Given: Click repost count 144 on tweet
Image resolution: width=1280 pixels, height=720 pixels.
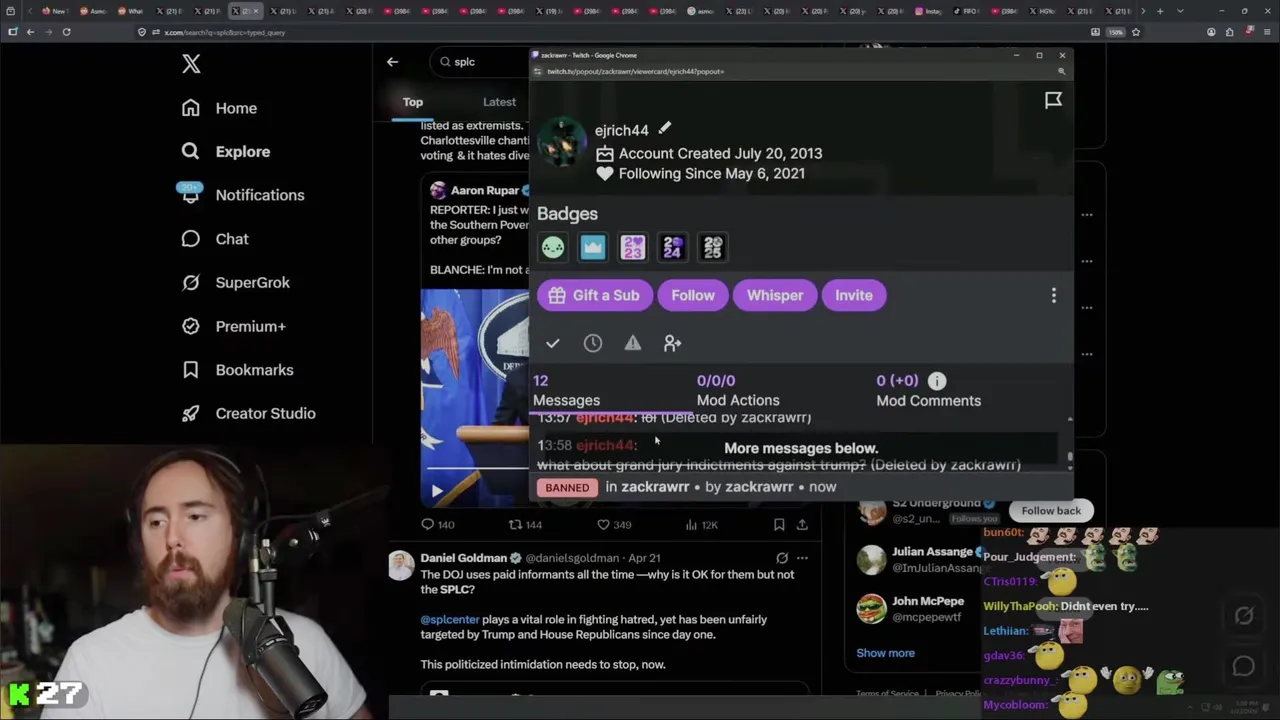Looking at the screenshot, I should pyautogui.click(x=525, y=524).
